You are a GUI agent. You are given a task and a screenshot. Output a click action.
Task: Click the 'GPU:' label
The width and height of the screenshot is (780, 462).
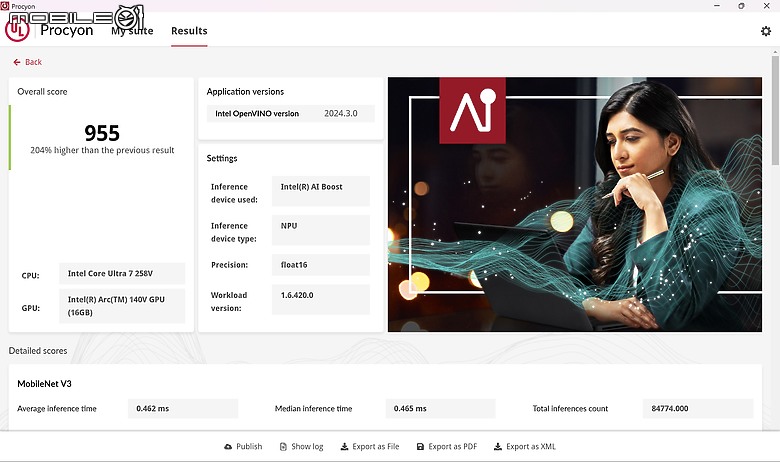click(30, 308)
